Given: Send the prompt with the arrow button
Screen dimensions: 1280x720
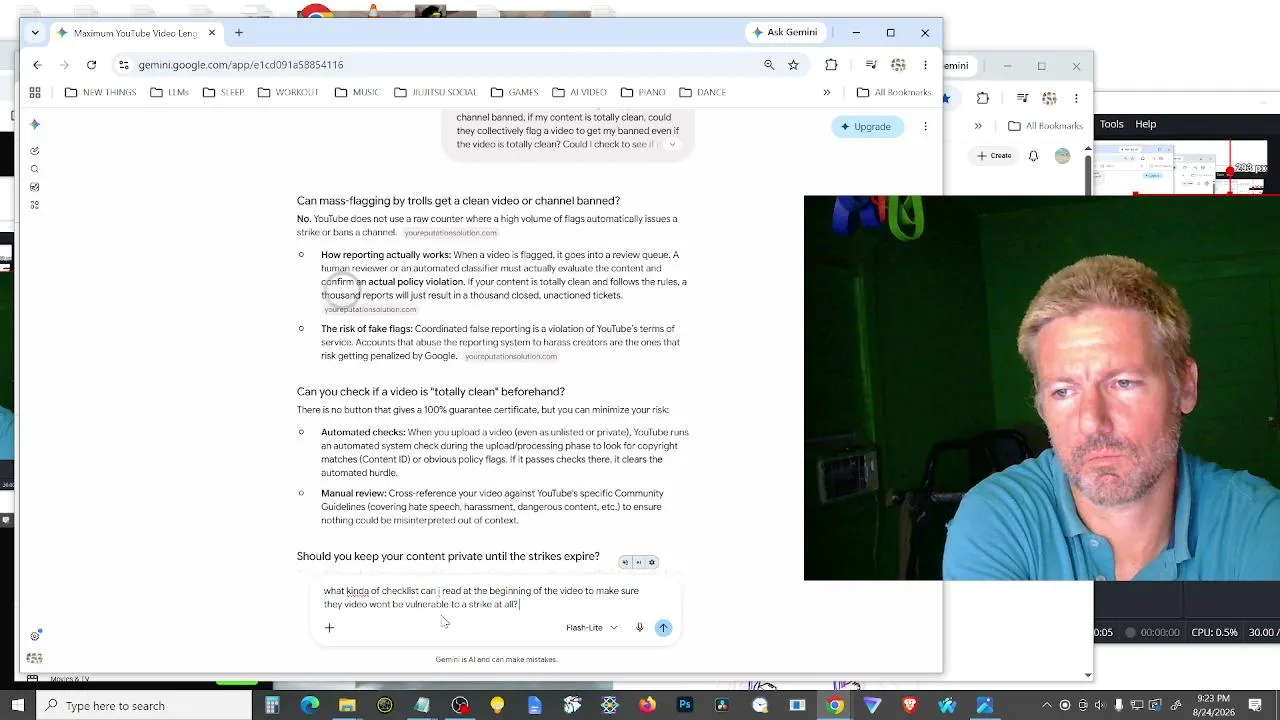Looking at the screenshot, I should tap(663, 628).
